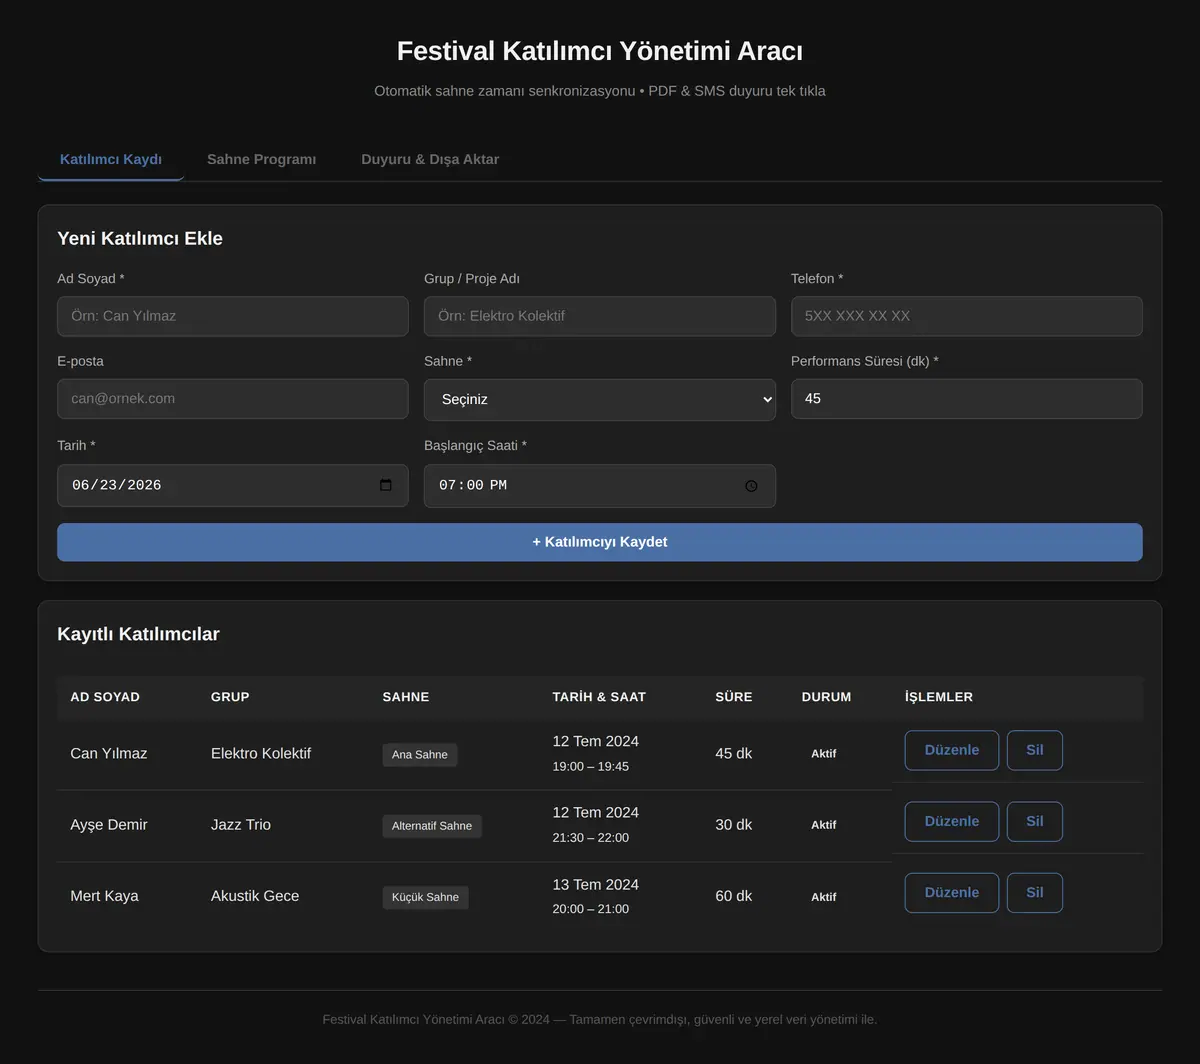Click the AD SOYAD column header

tap(105, 697)
